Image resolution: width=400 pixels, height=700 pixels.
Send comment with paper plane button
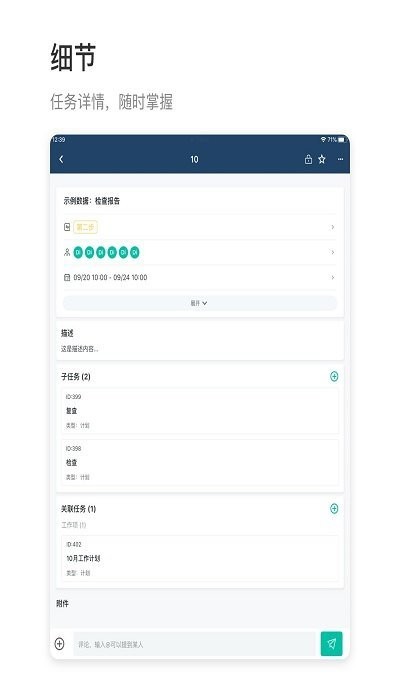[x=331, y=643]
